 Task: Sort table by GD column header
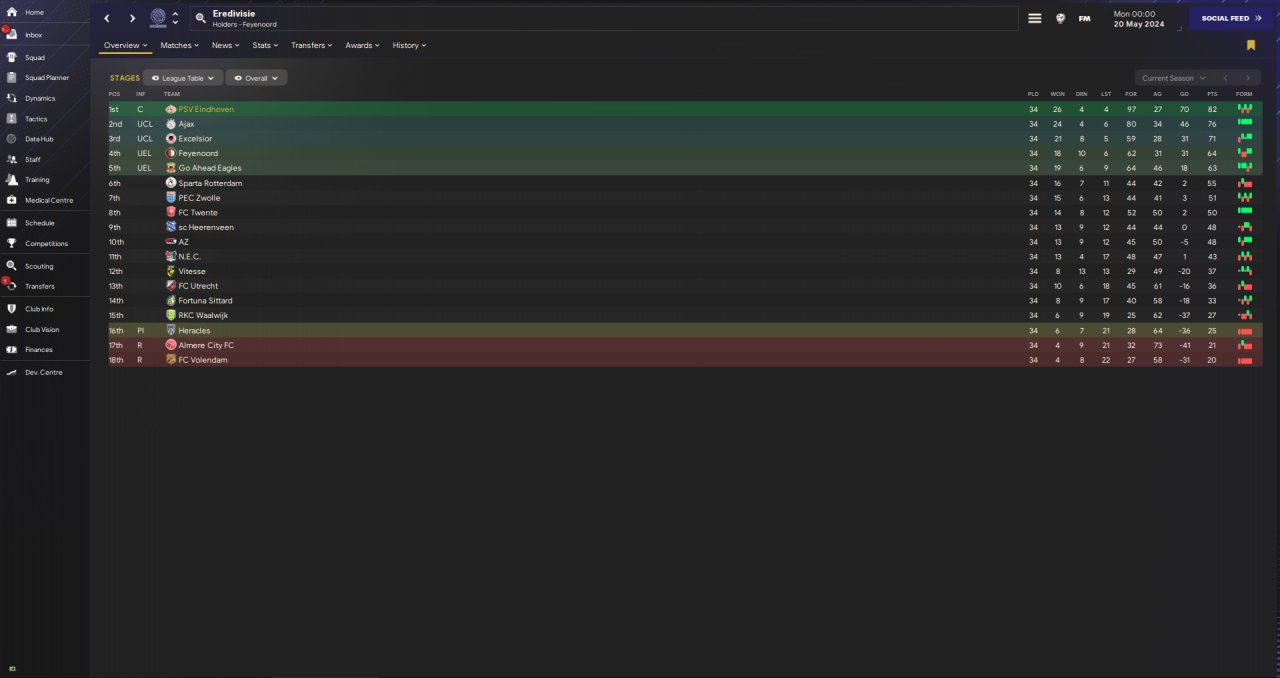1184,94
